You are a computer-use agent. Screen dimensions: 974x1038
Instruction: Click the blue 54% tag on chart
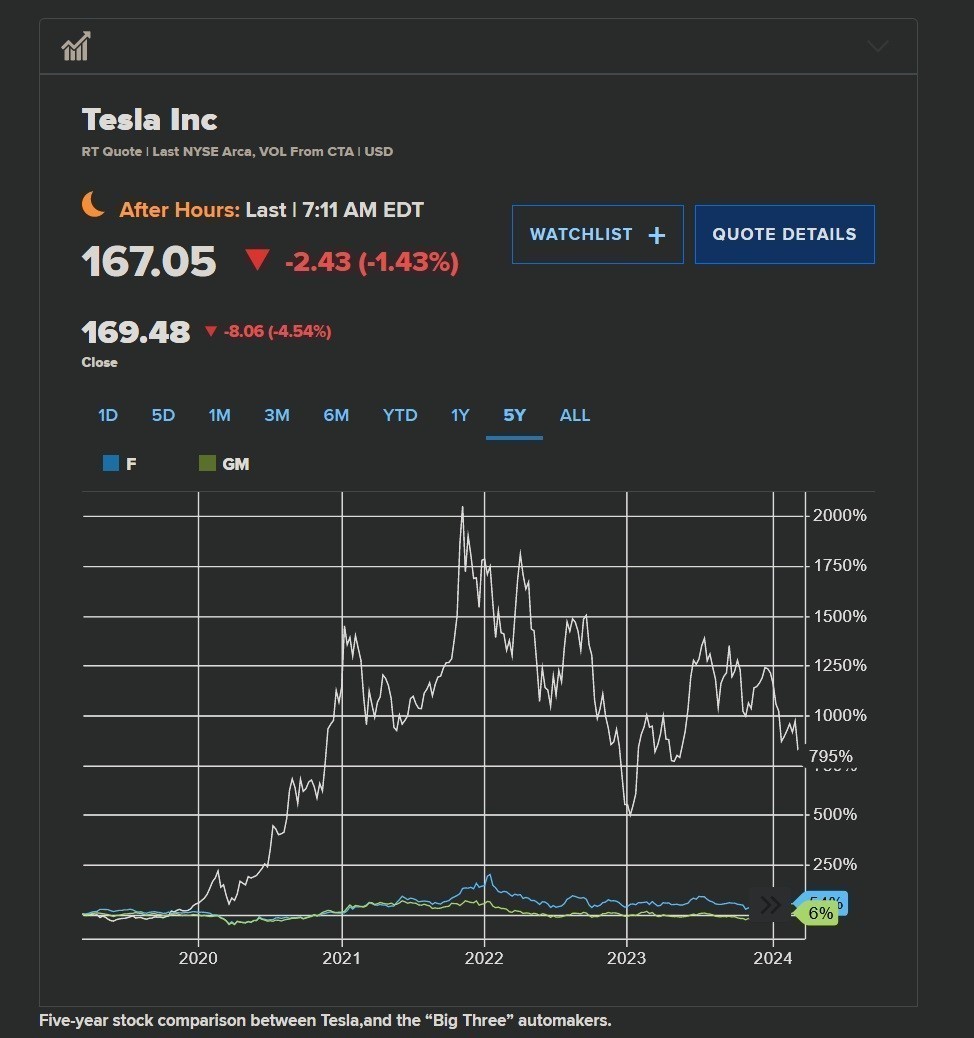click(836, 900)
